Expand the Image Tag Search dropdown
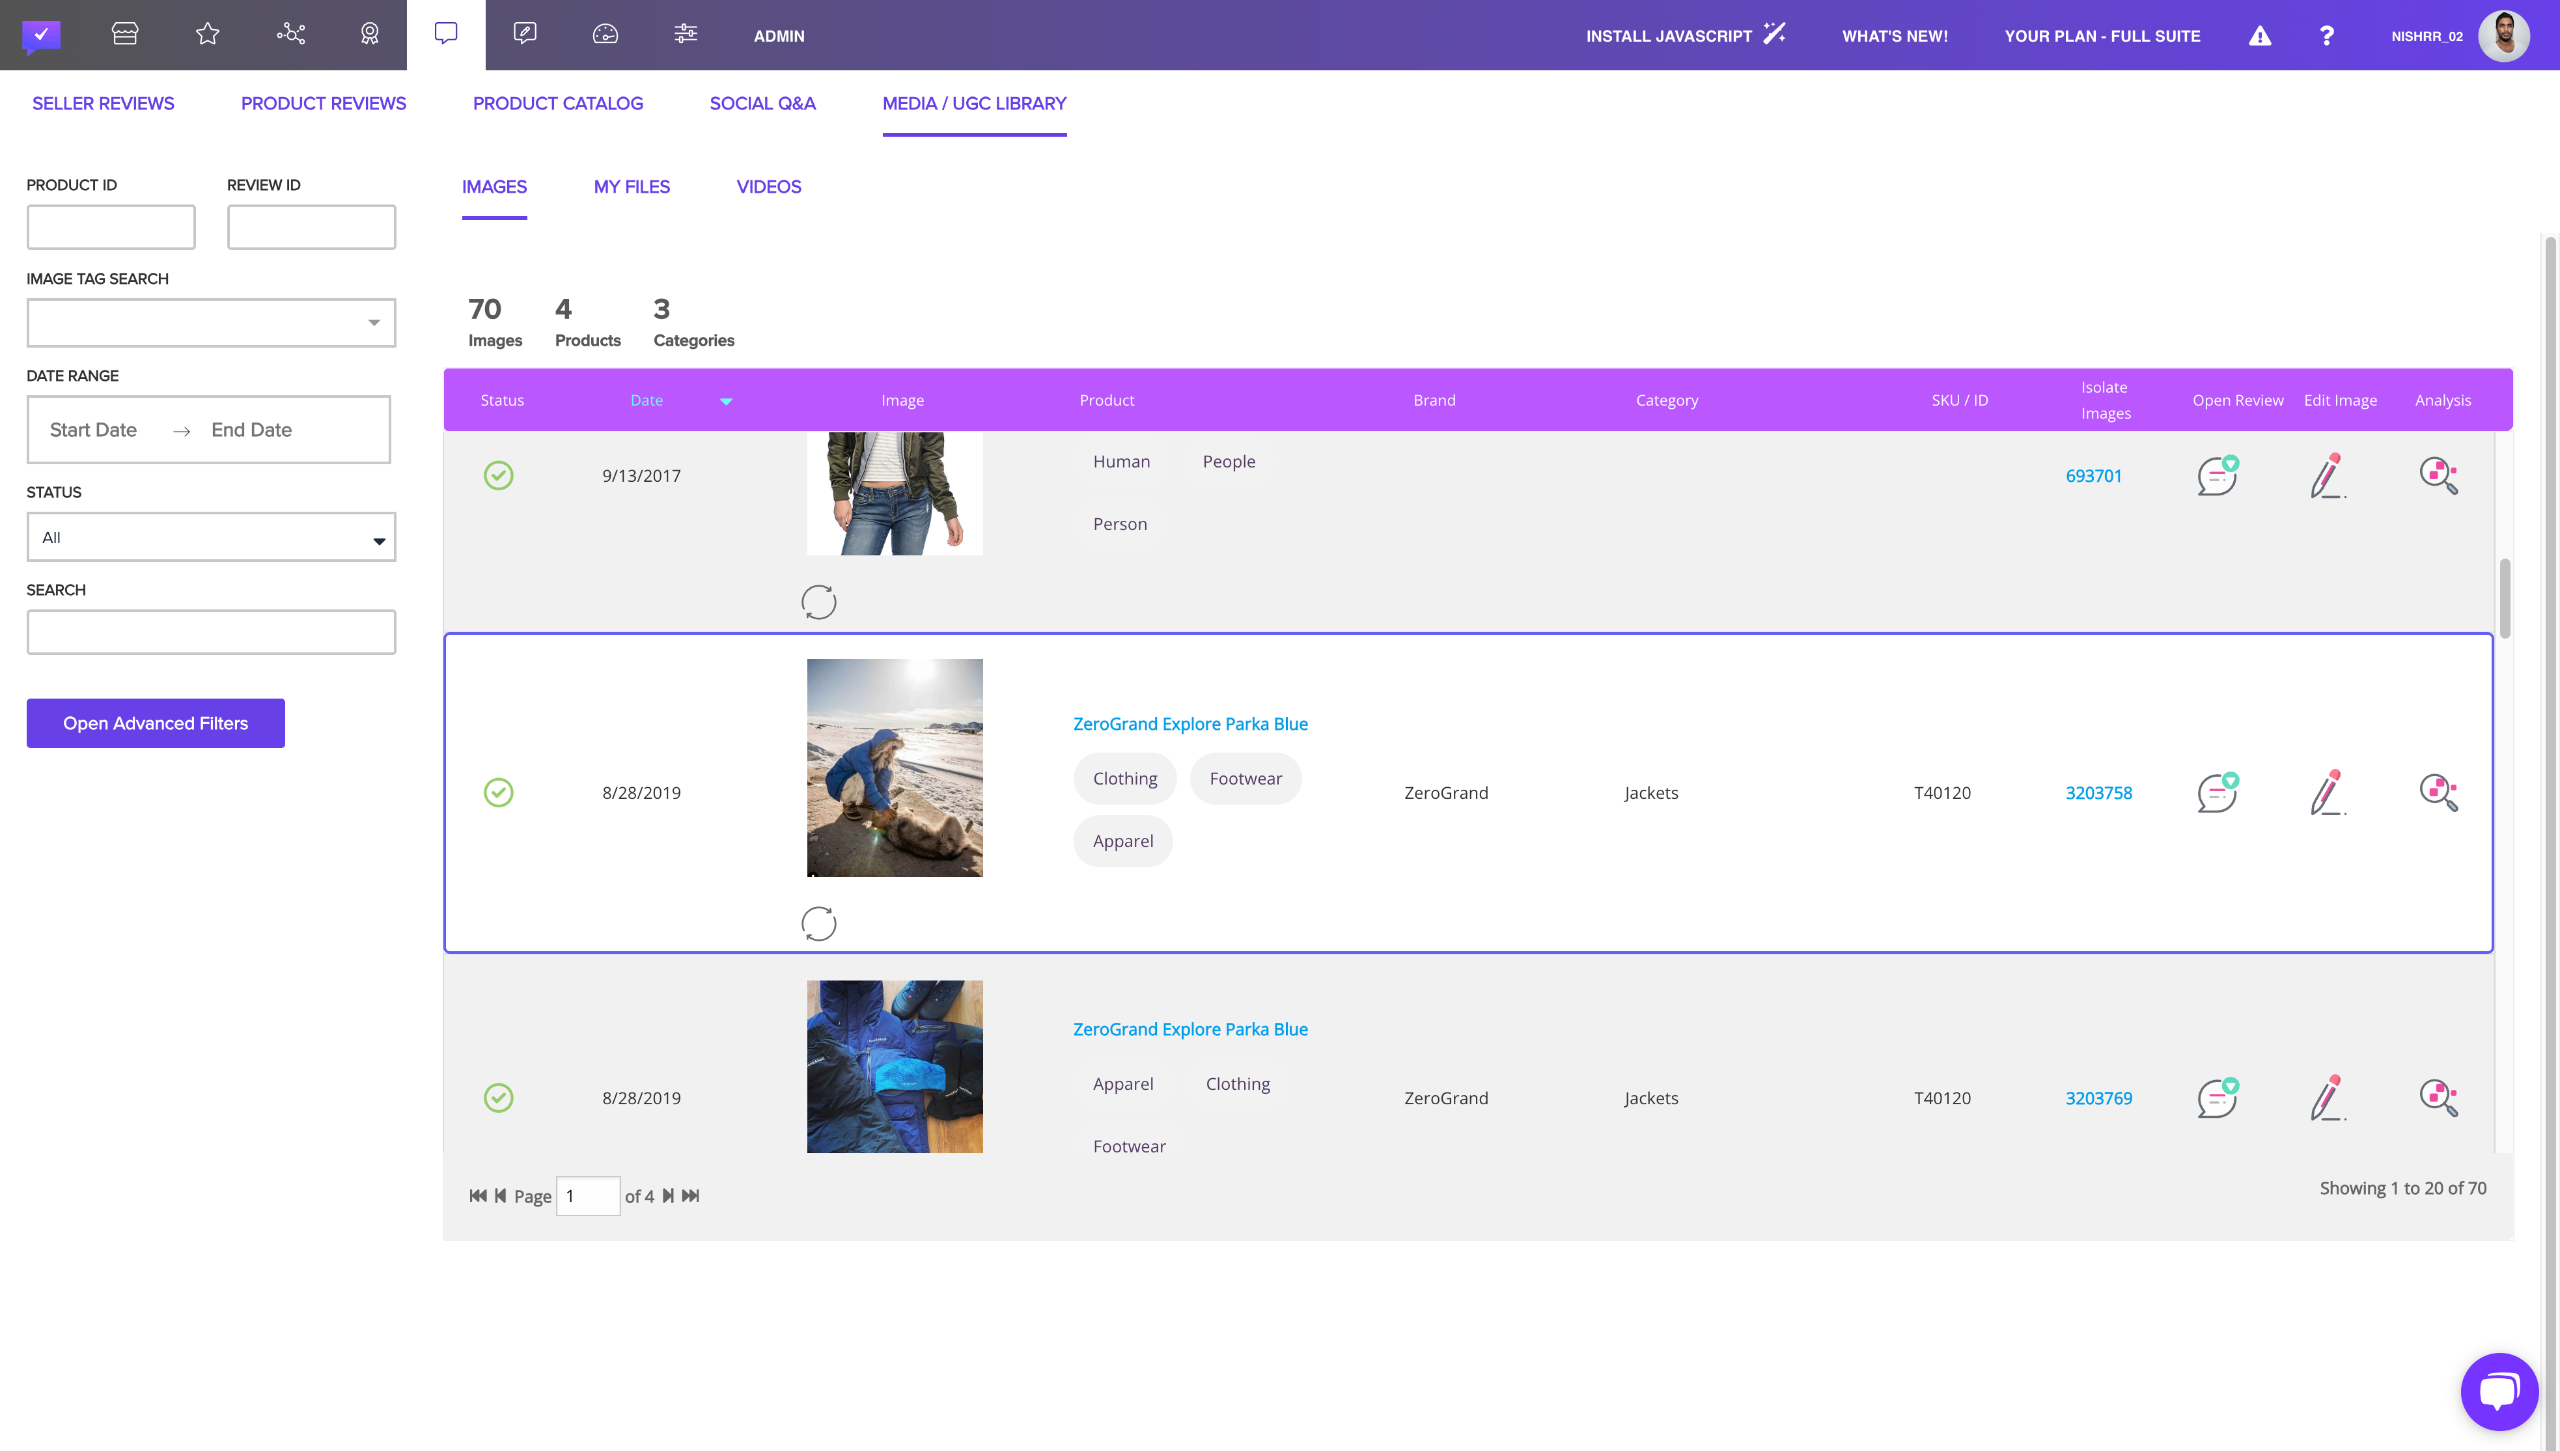 373,323
